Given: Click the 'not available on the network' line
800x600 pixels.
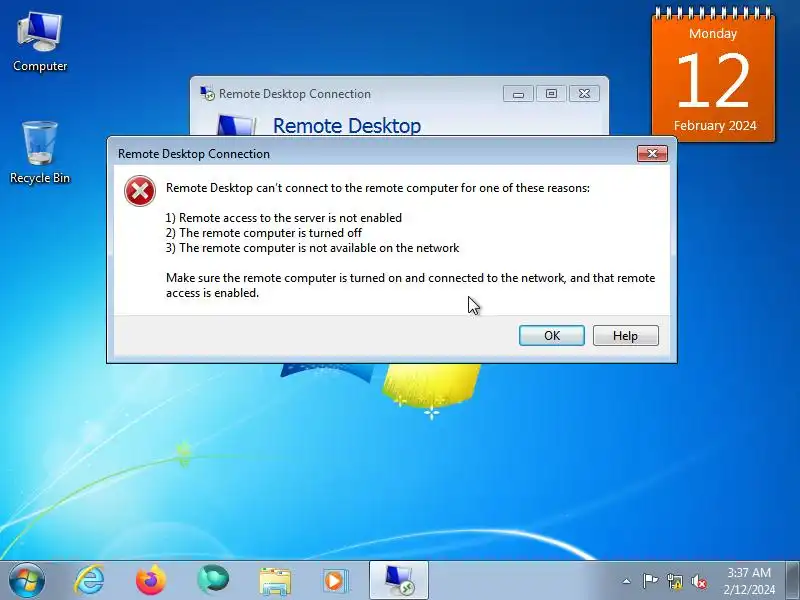Looking at the screenshot, I should (x=312, y=248).
